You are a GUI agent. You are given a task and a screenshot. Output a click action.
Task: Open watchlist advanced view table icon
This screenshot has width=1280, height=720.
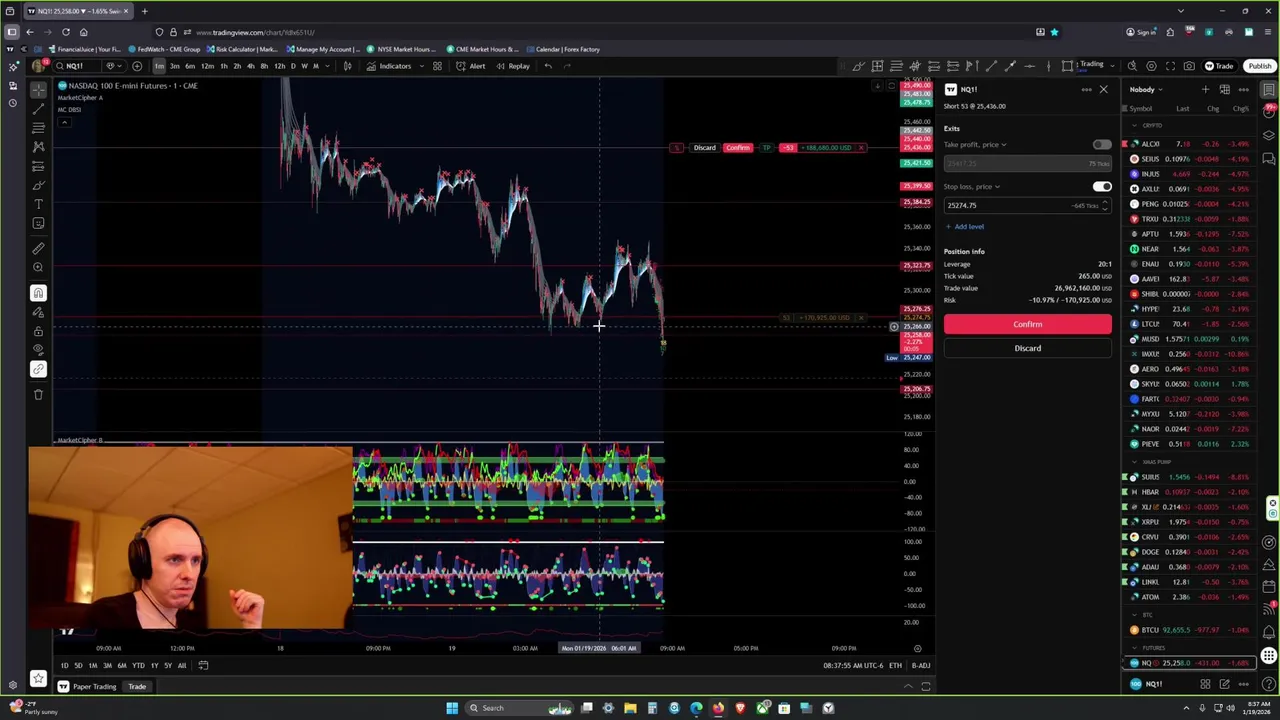(1224, 89)
